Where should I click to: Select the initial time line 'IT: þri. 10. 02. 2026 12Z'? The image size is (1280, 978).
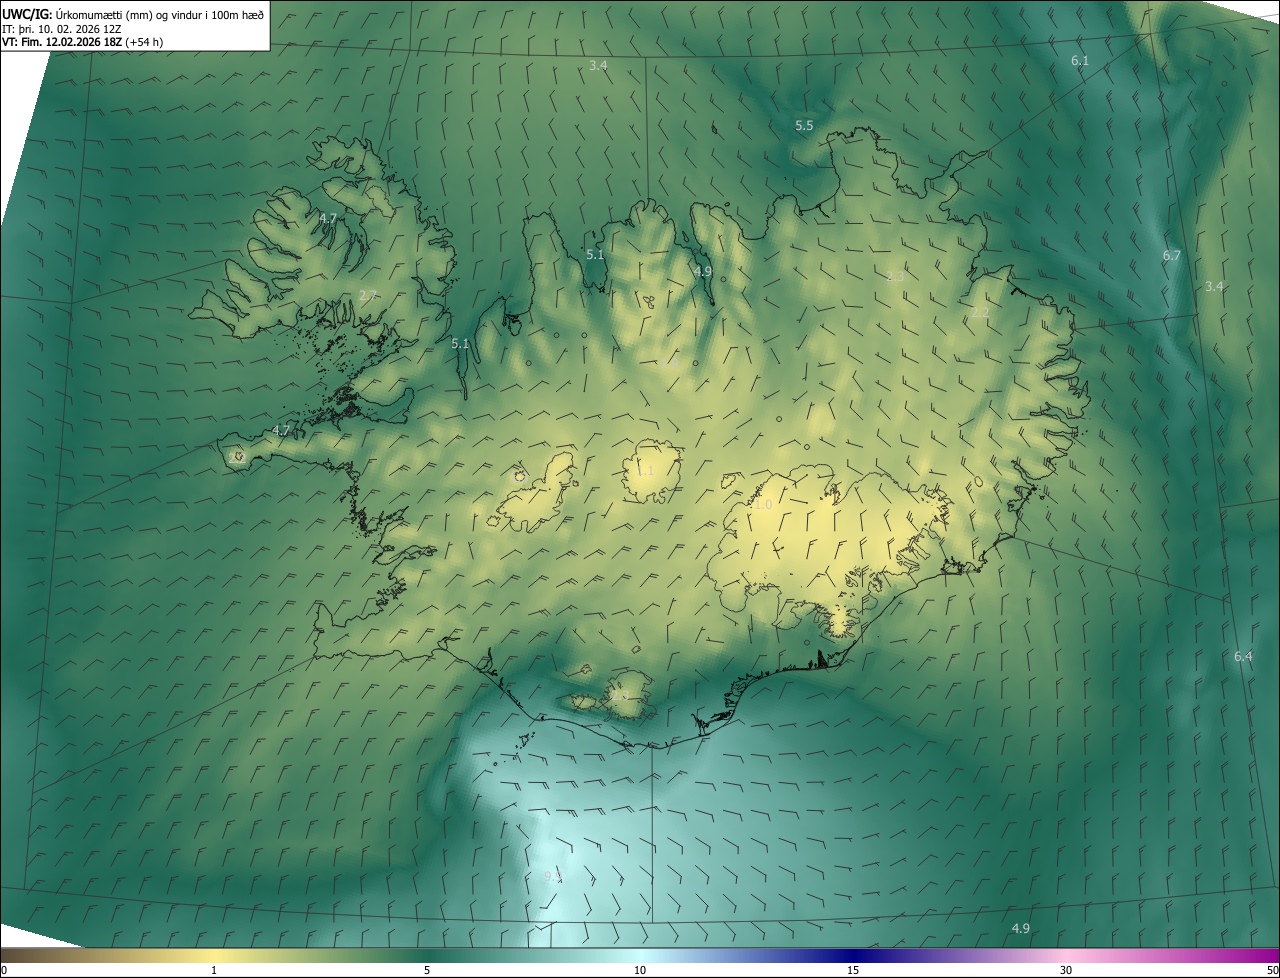(x=62, y=29)
